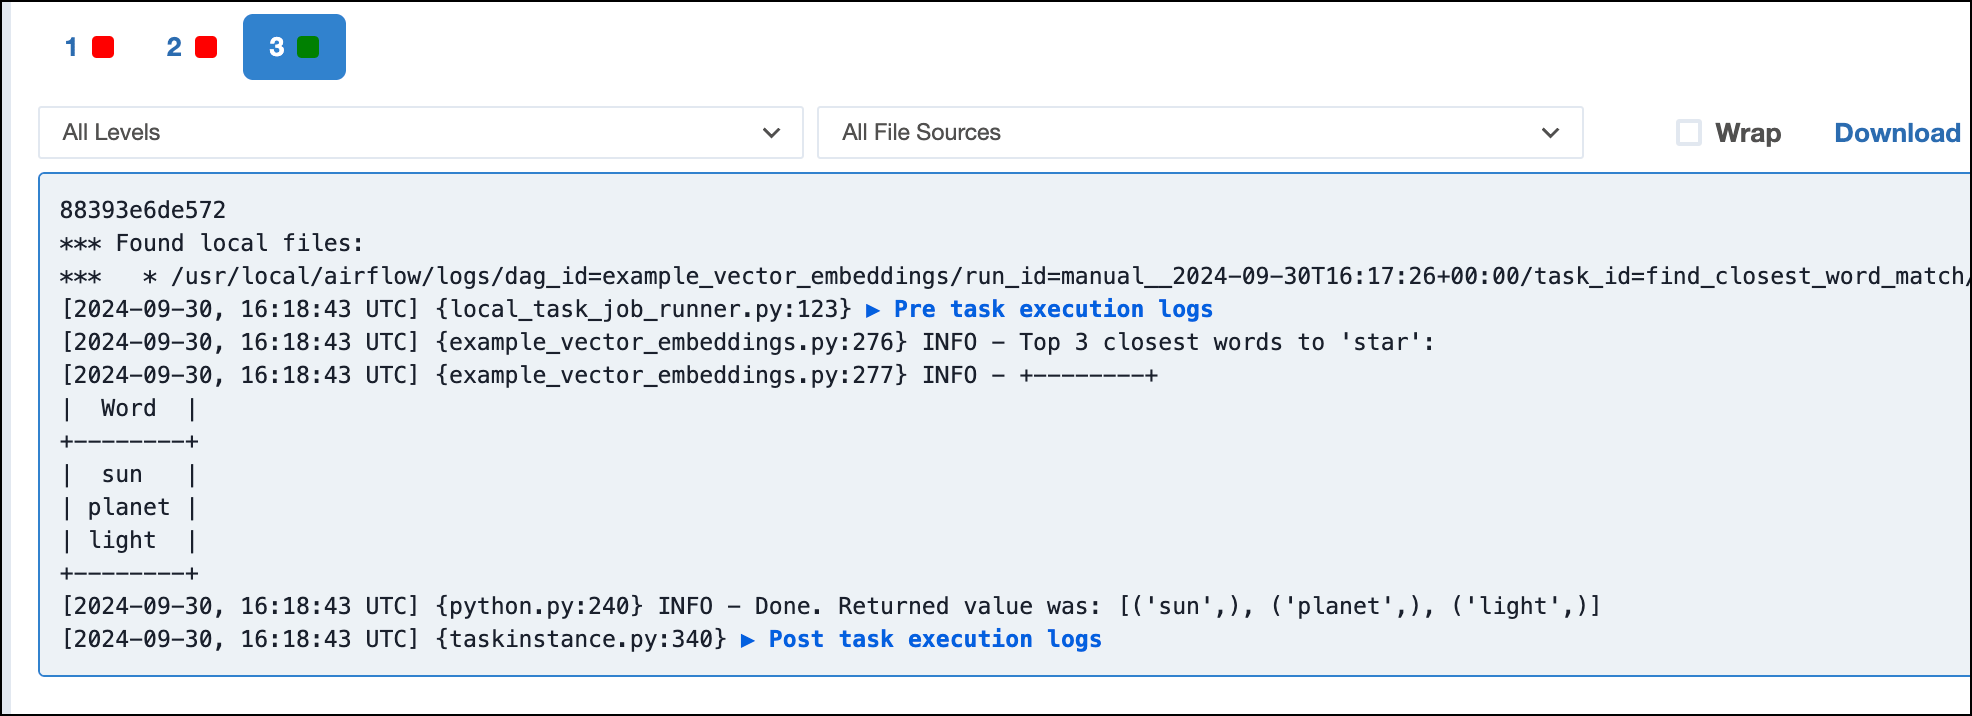This screenshot has height=716, width=1972.
Task: Click the 'sun' row in log table
Action: (129, 474)
